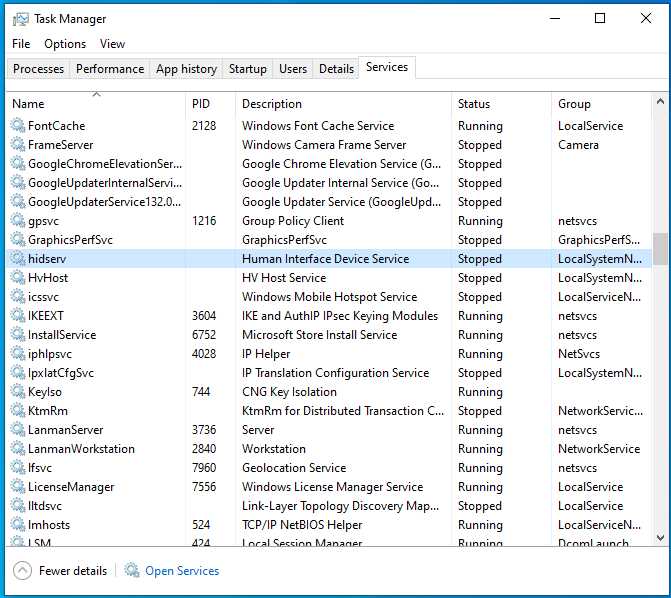This screenshot has width=671, height=598.
Task: Sort by the Name column header
Action: point(96,104)
